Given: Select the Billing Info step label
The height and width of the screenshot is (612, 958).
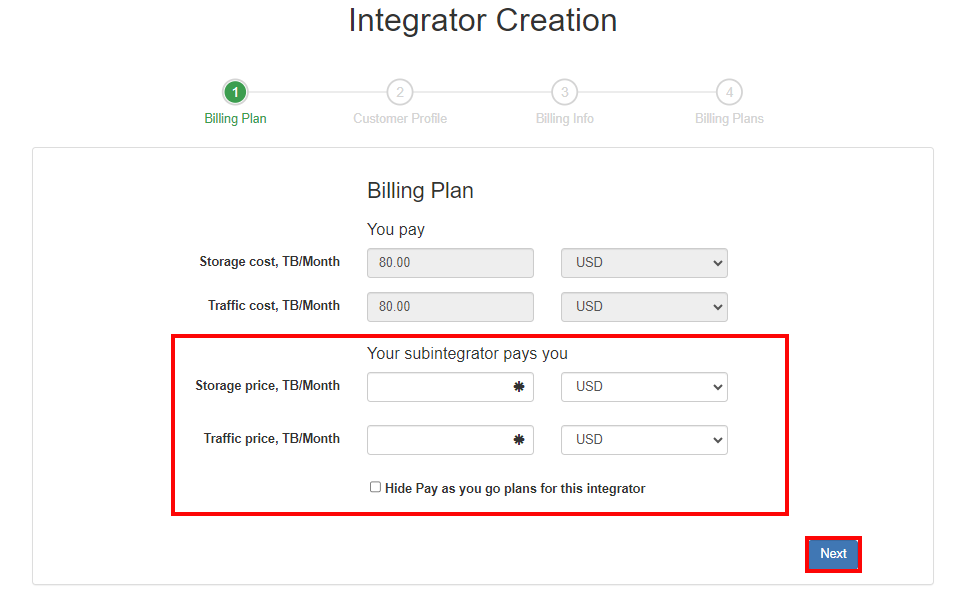Looking at the screenshot, I should 565,118.
